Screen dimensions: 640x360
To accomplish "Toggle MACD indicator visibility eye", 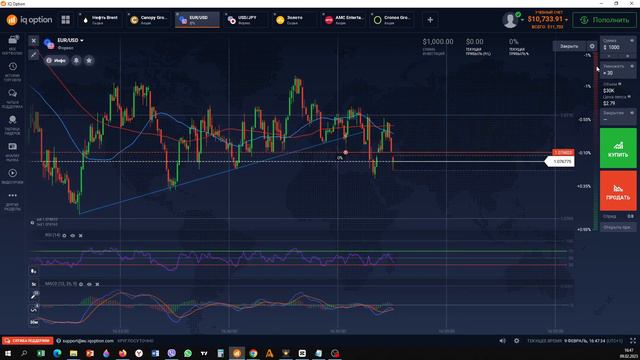I will [89, 284].
